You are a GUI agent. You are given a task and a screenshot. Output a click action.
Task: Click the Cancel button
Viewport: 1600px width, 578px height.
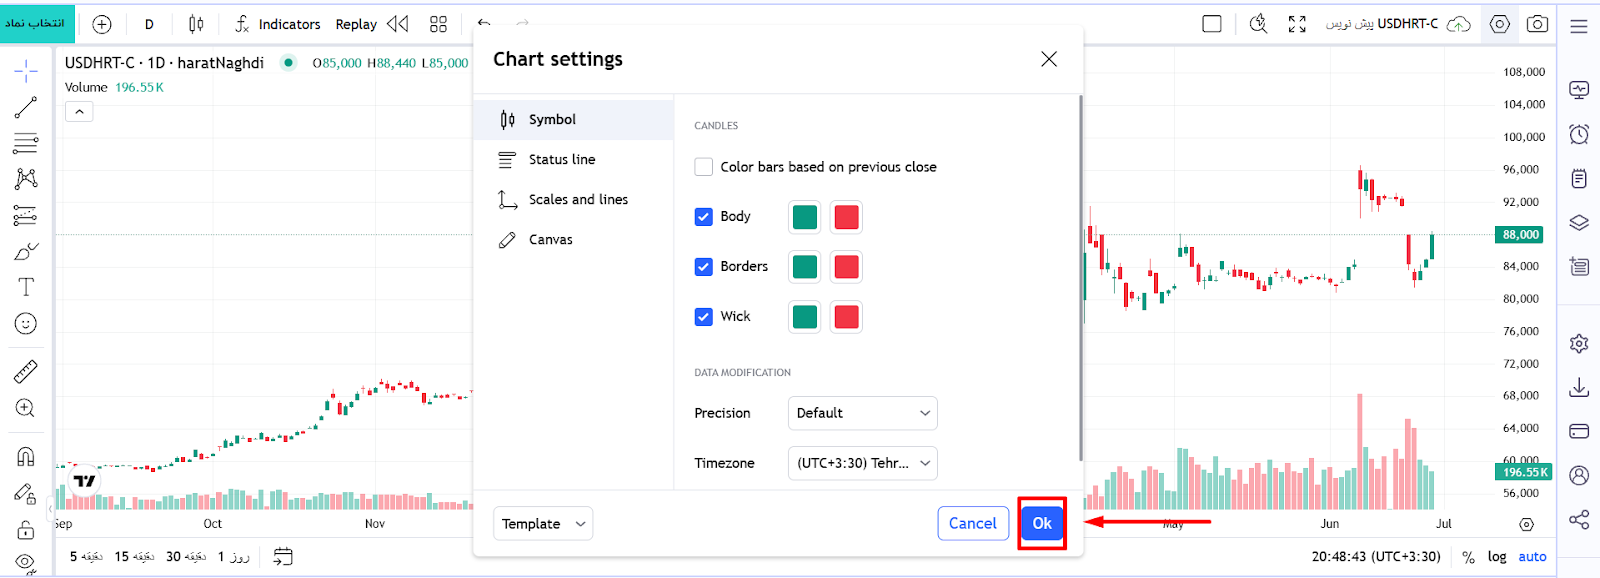(x=973, y=523)
